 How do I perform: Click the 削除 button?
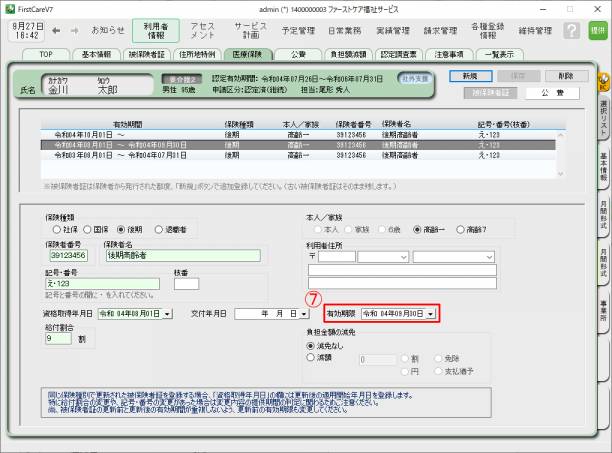(x=564, y=75)
